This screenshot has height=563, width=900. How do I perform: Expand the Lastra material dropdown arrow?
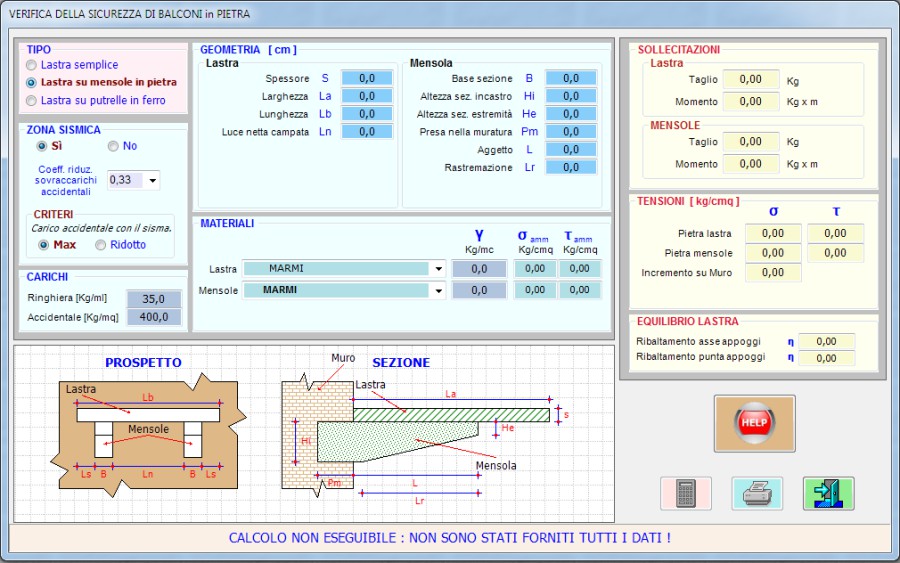click(439, 269)
